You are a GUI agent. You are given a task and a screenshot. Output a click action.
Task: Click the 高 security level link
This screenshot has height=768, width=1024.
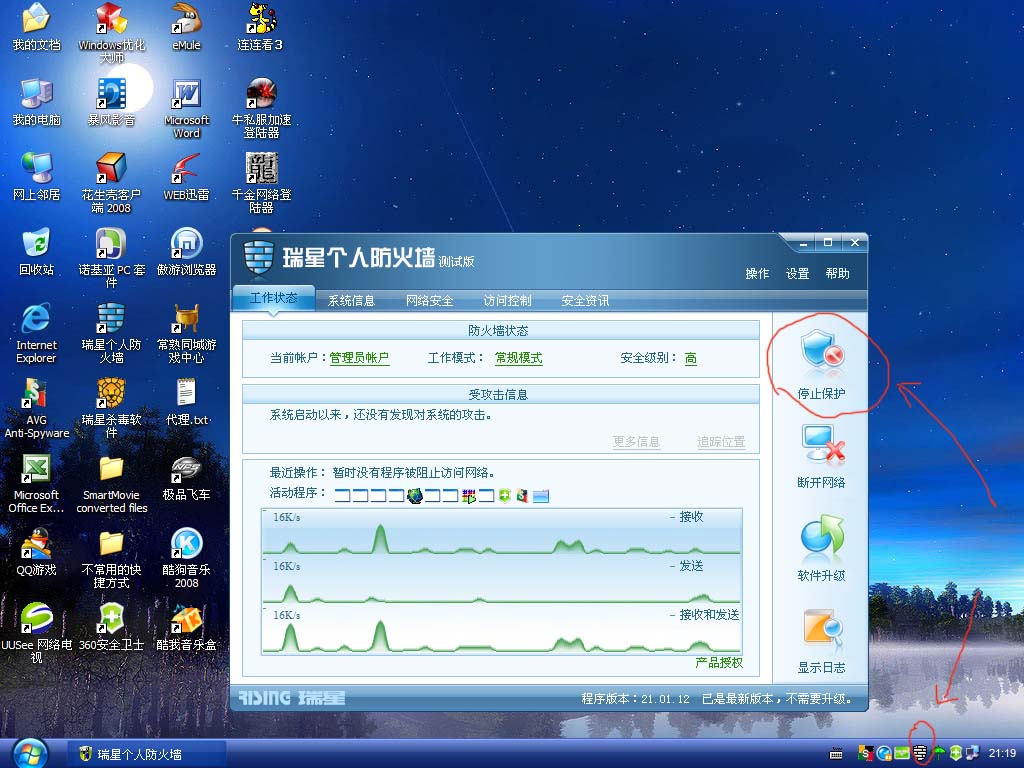click(691, 358)
